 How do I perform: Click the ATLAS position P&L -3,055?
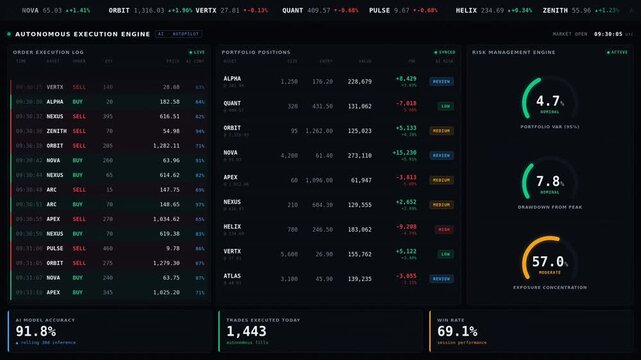pos(406,276)
